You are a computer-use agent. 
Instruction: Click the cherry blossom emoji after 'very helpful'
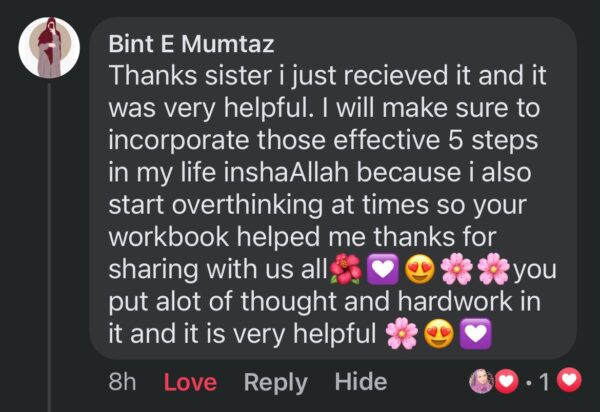(401, 336)
